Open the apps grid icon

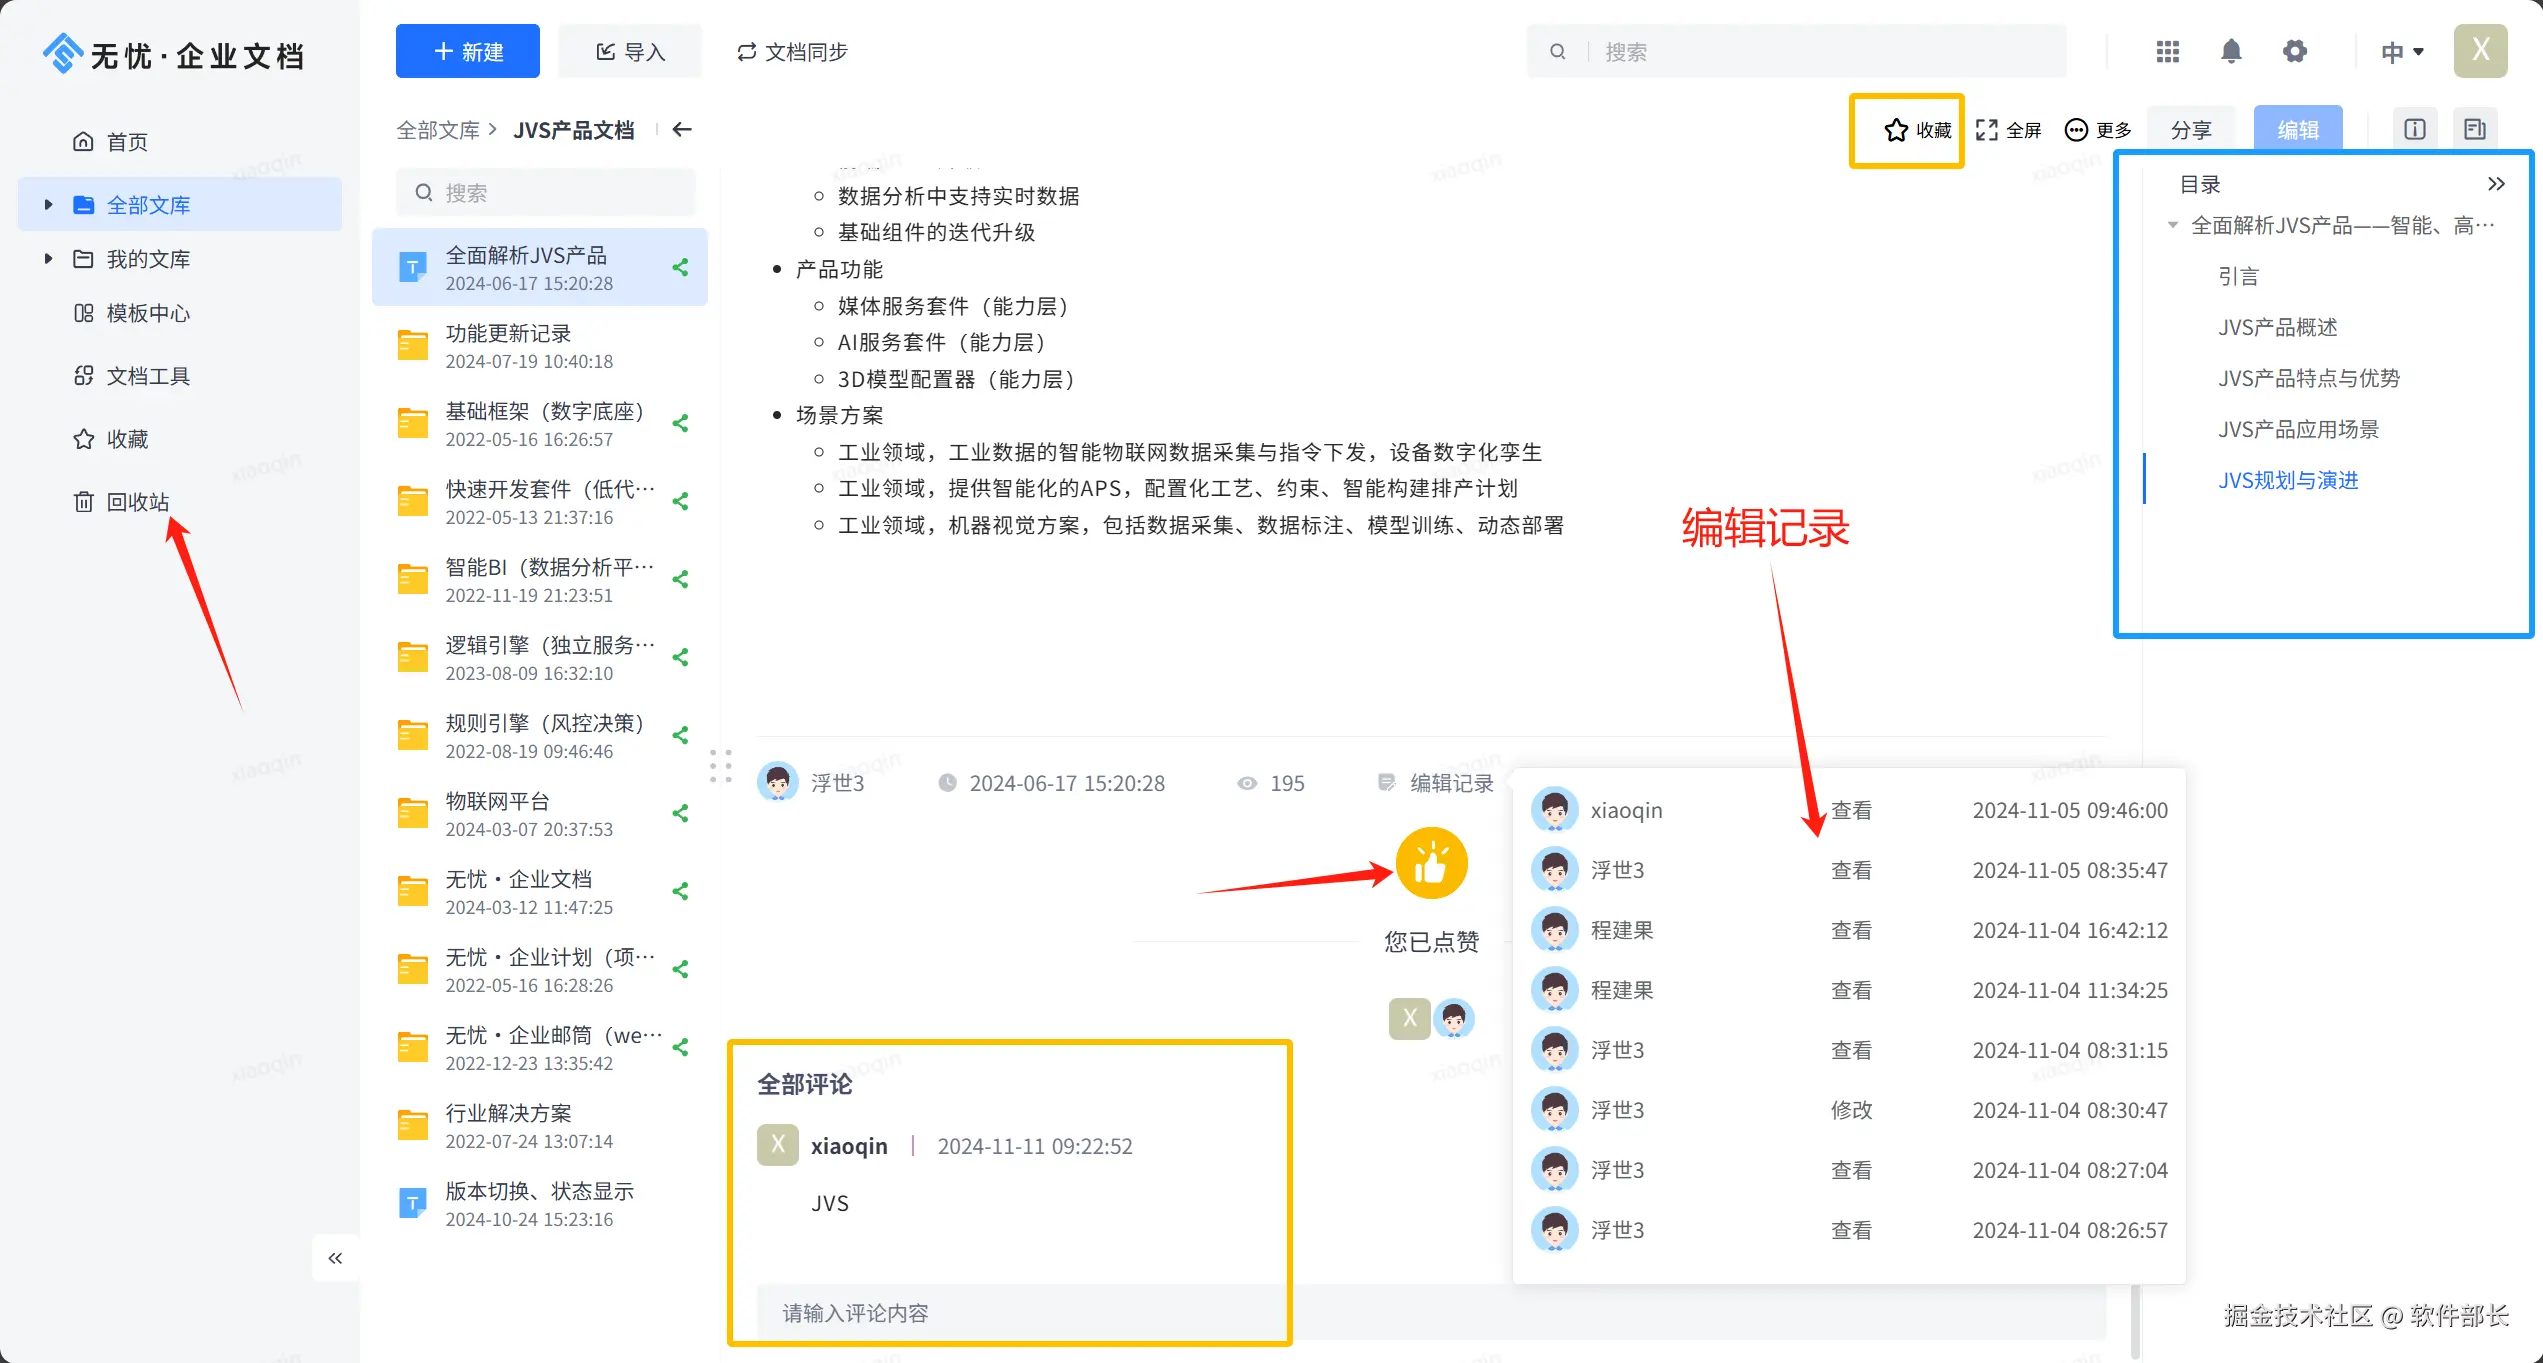pyautogui.click(x=2167, y=51)
